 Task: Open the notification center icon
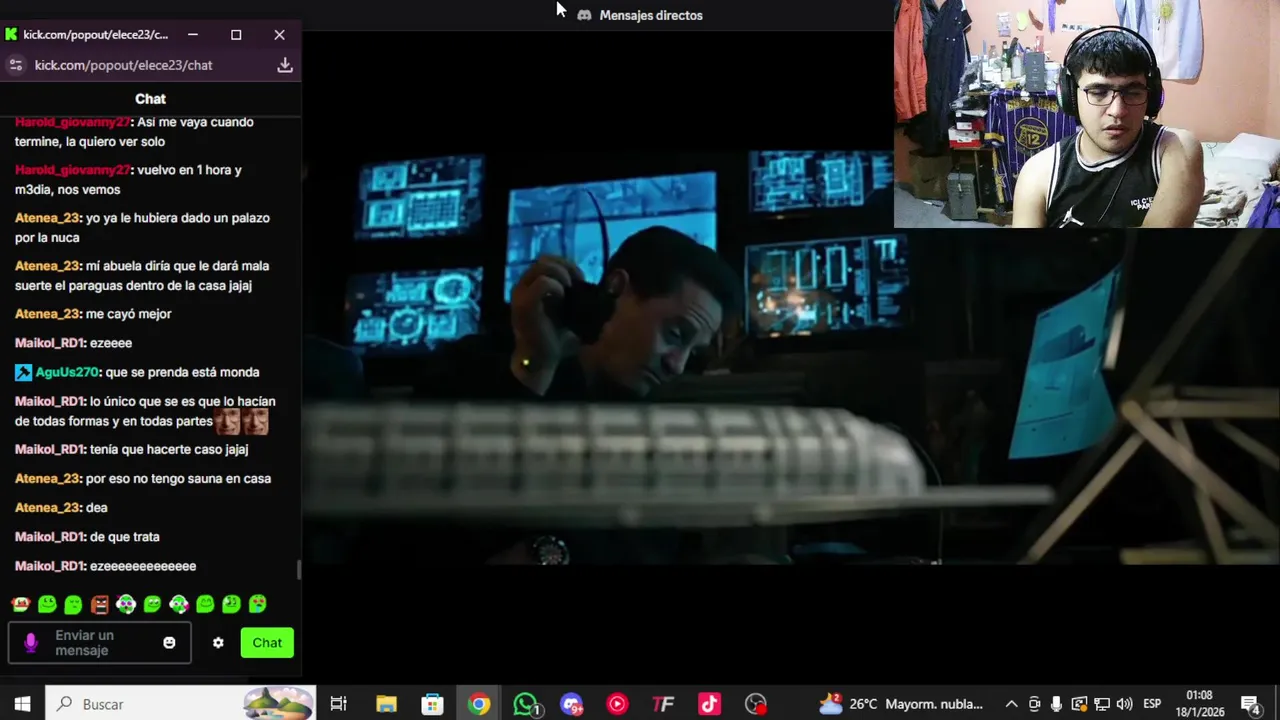click(1250, 704)
